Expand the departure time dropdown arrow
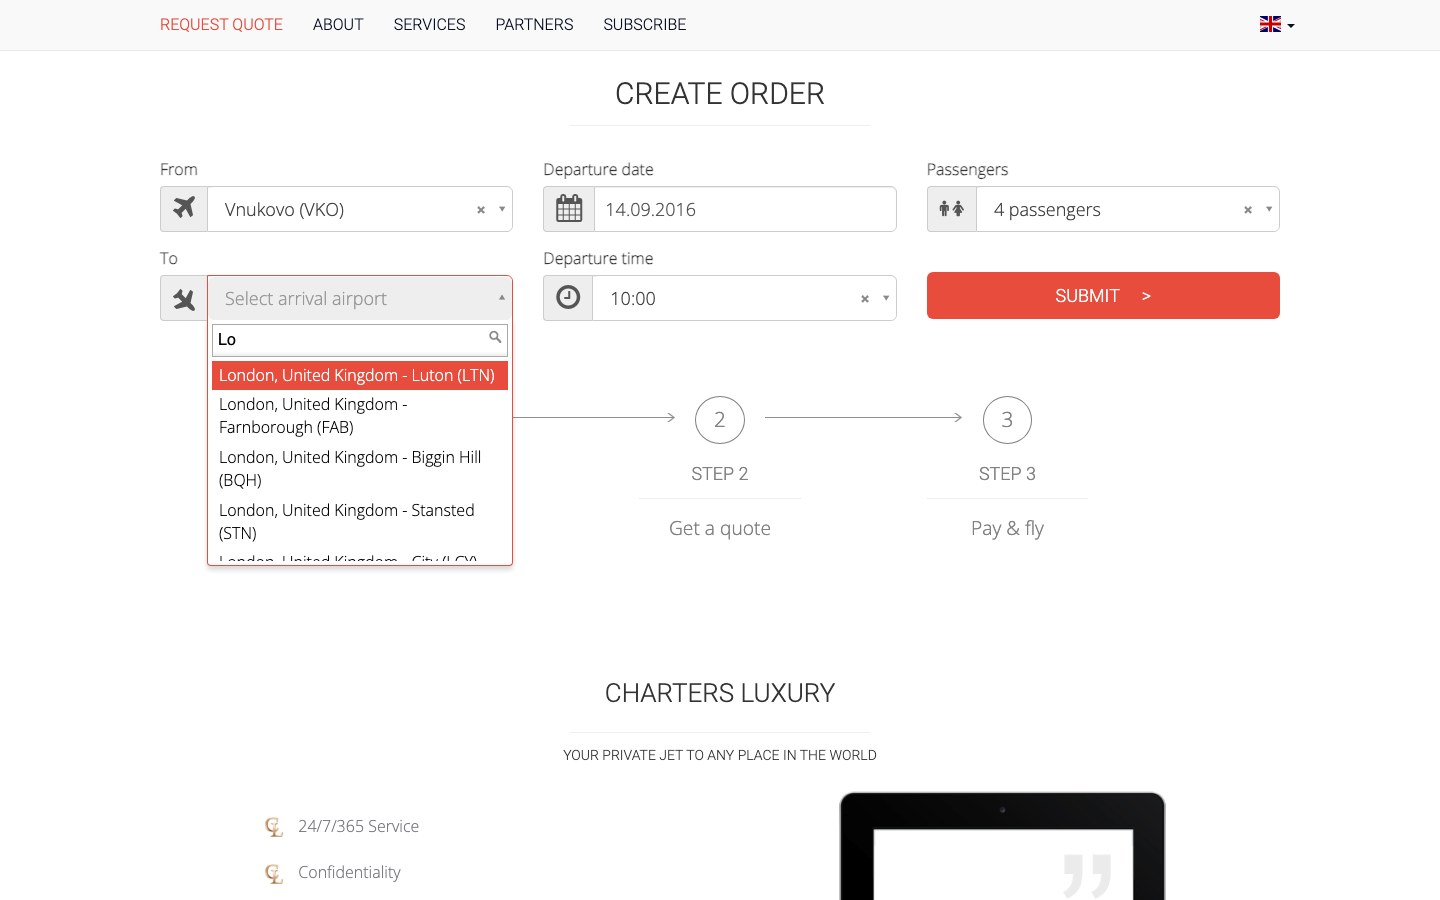This screenshot has height=900, width=1440. (886, 298)
